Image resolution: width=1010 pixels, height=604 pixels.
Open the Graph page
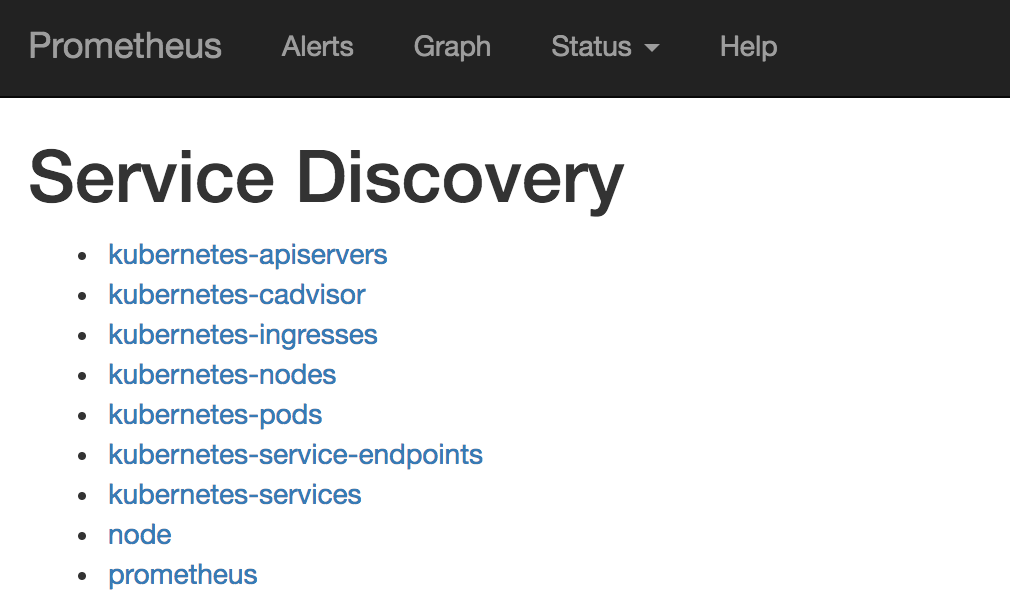452,46
